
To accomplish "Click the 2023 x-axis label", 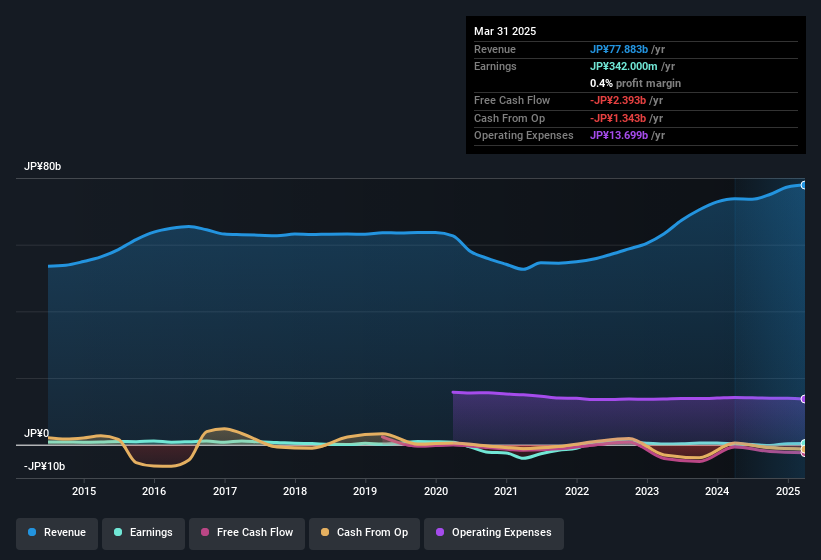I will tap(647, 491).
